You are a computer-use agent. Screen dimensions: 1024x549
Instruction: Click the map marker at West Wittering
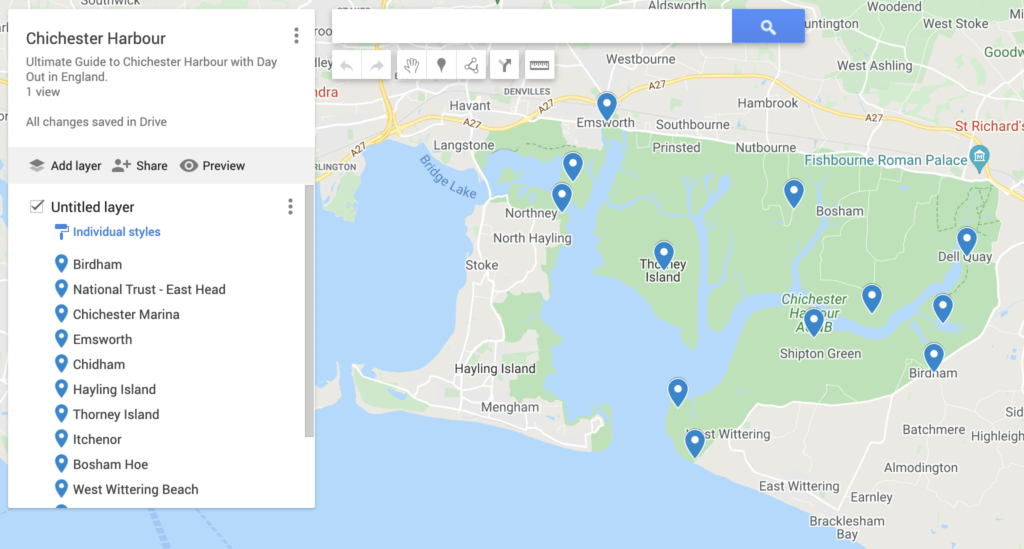coord(695,444)
